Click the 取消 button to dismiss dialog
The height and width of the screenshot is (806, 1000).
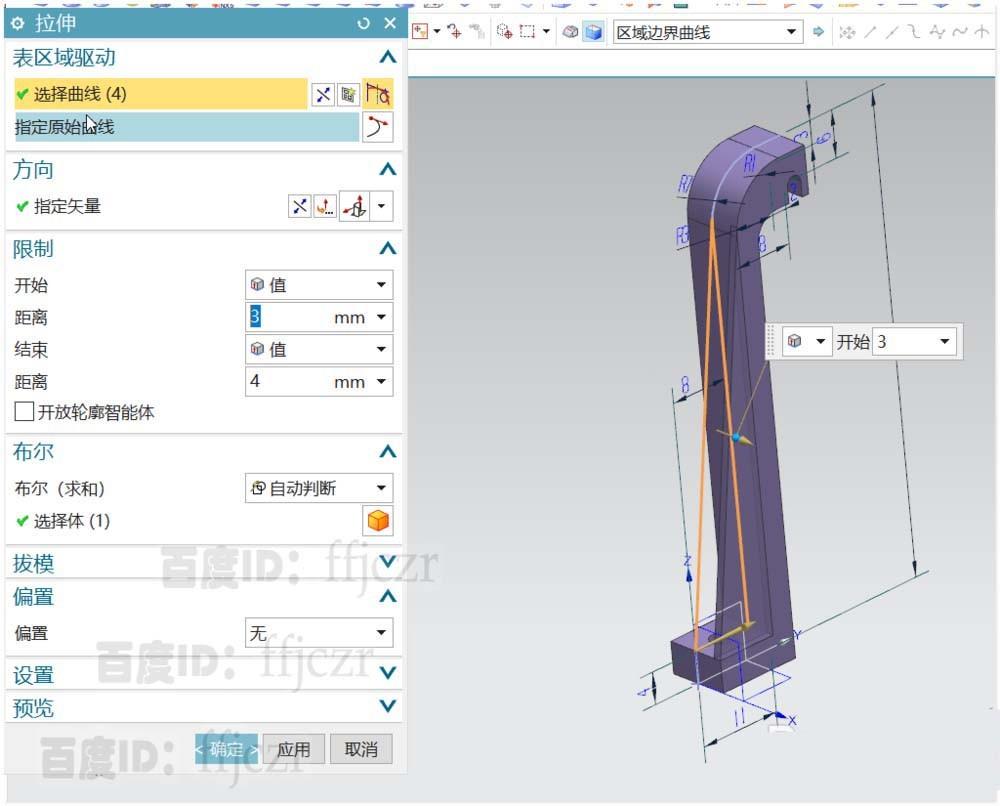pos(361,748)
